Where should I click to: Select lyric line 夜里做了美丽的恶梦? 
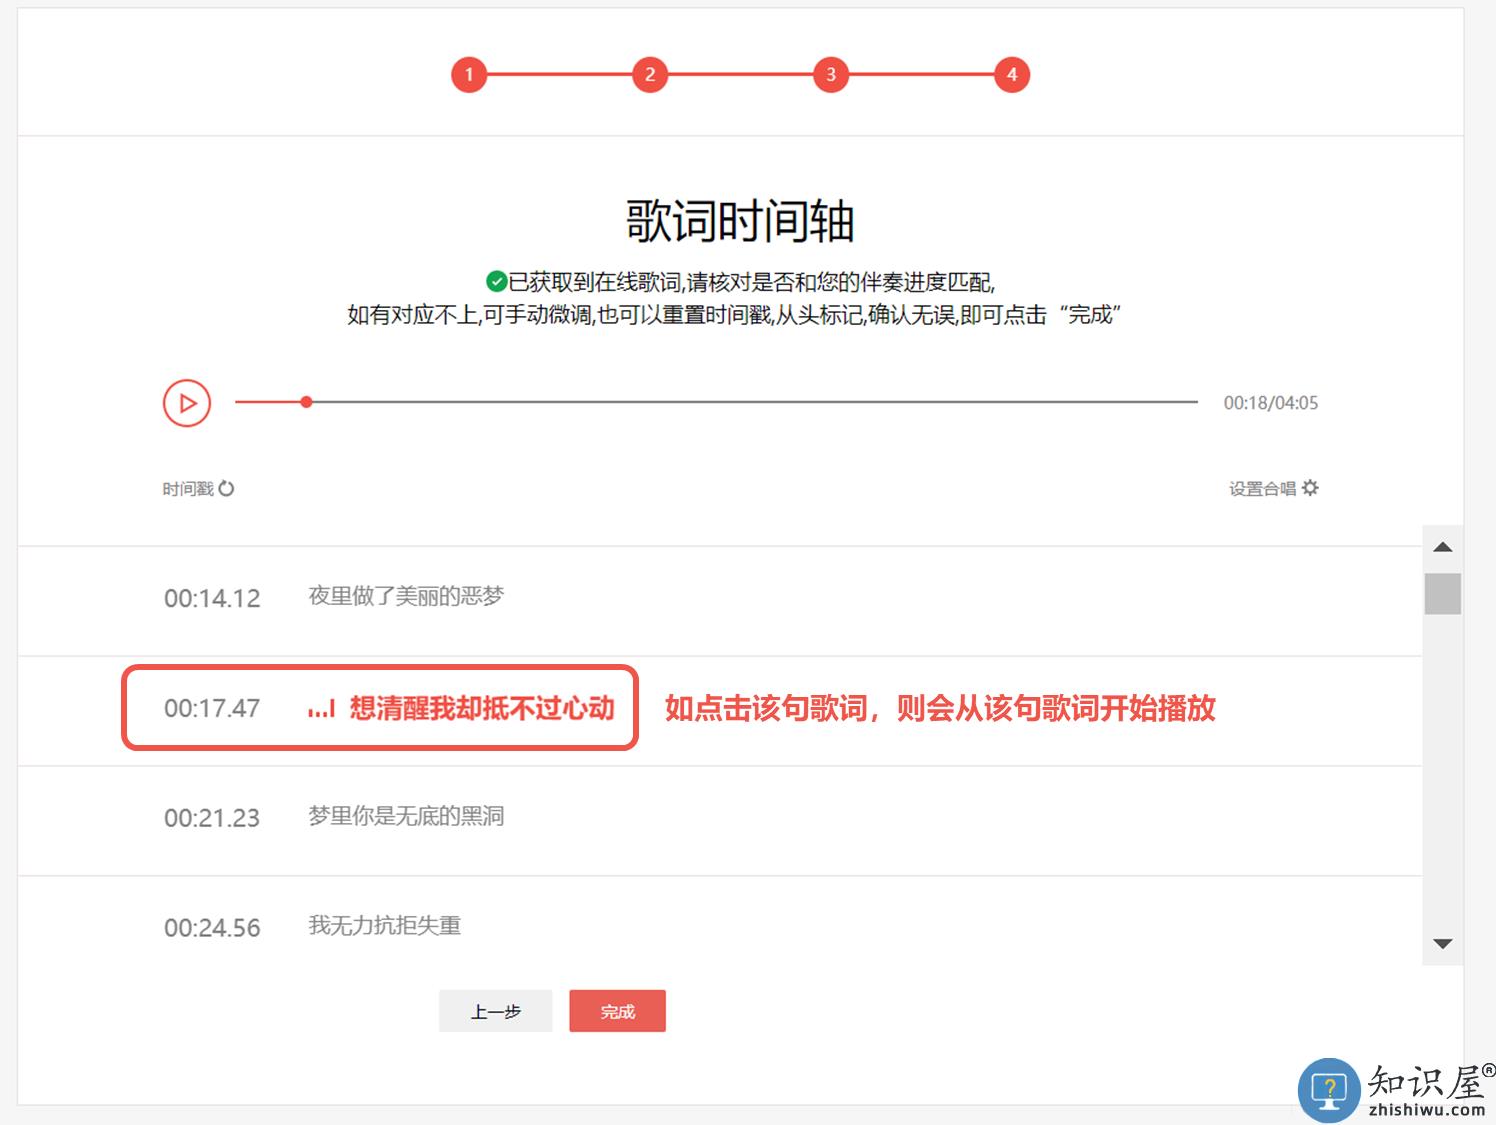[406, 596]
